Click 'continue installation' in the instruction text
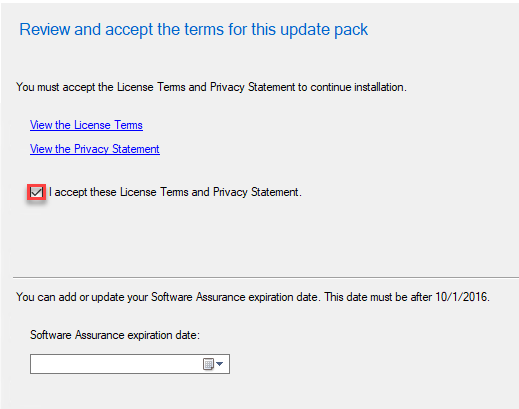Image resolution: width=519 pixels, height=409 pixels. click(357, 87)
